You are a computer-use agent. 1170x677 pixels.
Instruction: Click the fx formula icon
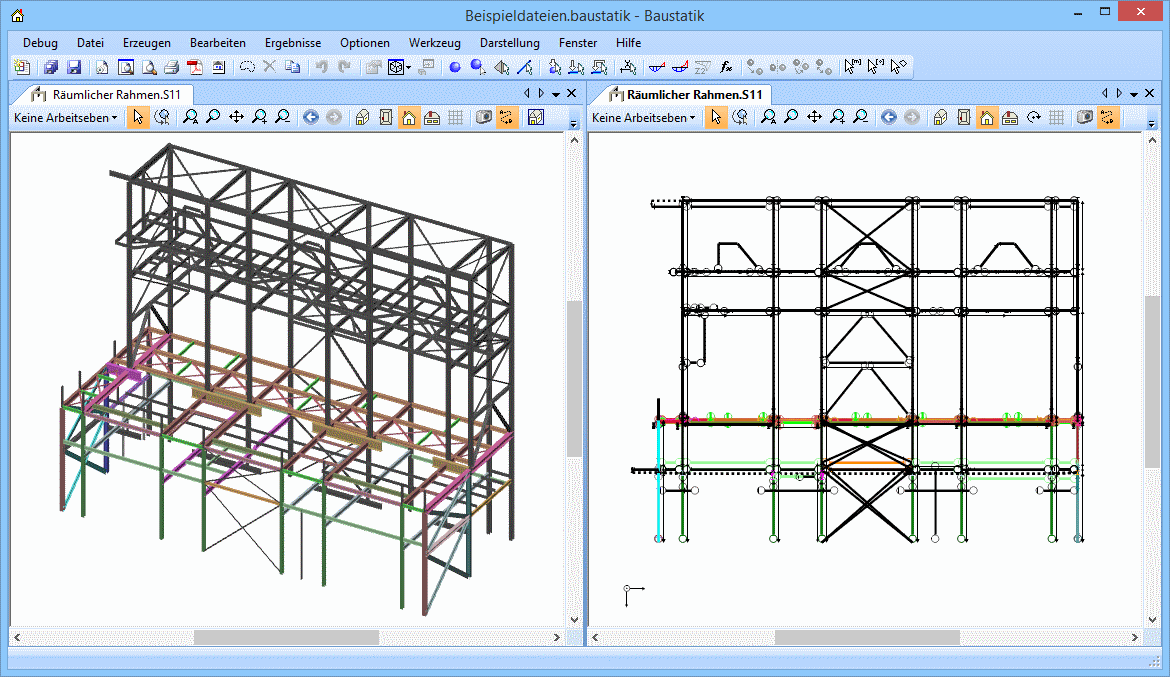(727, 67)
